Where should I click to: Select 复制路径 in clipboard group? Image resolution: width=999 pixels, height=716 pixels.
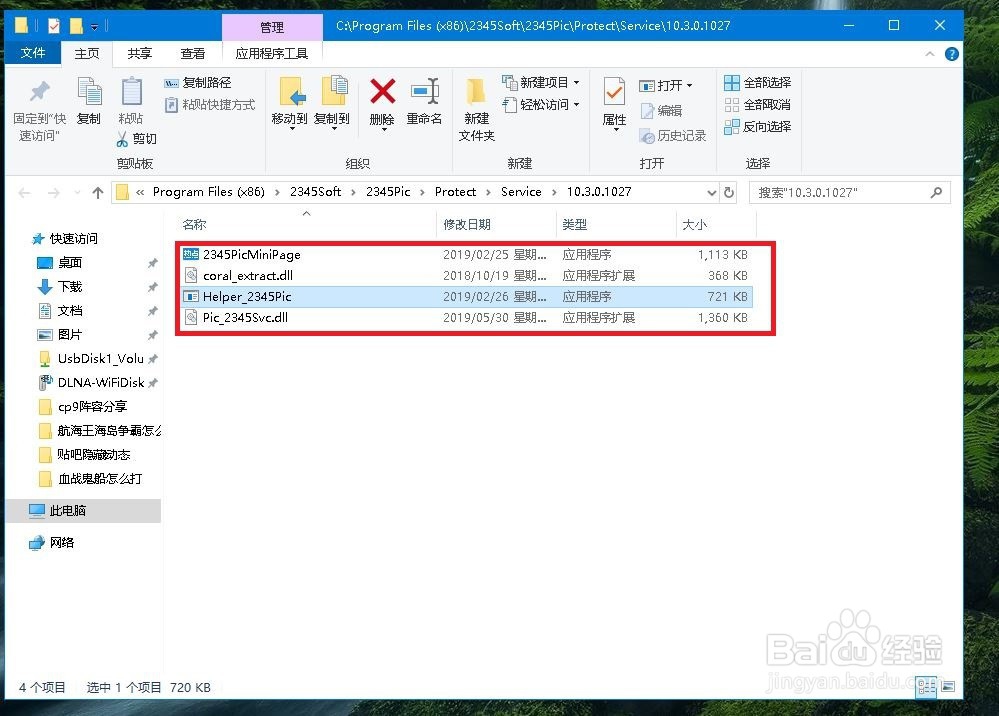[198, 83]
